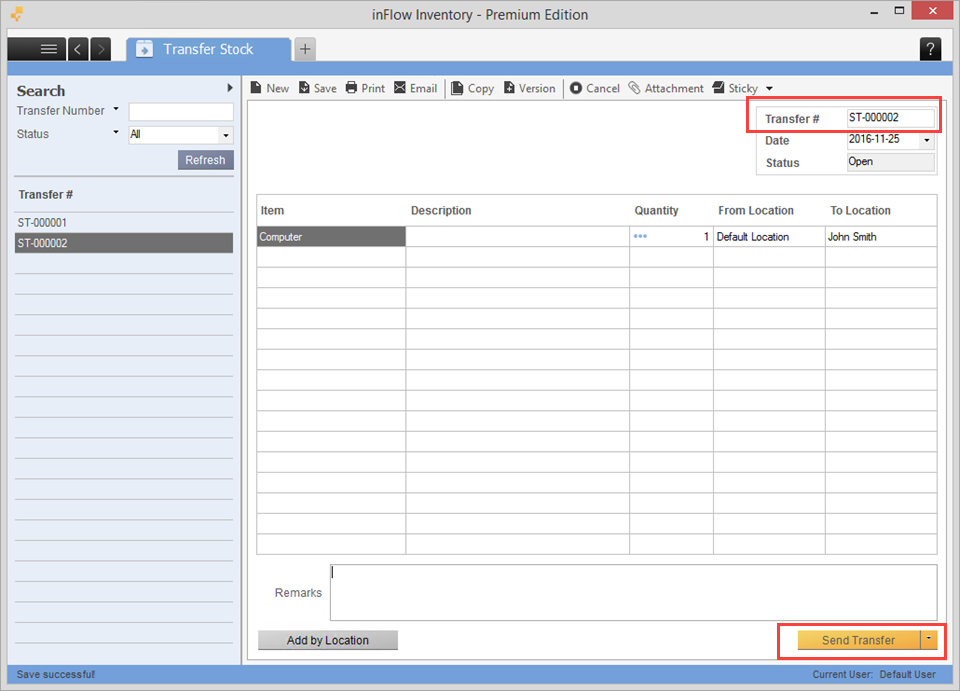960x691 pixels.
Task: Go forward with the right arrow
Action: [x=101, y=49]
